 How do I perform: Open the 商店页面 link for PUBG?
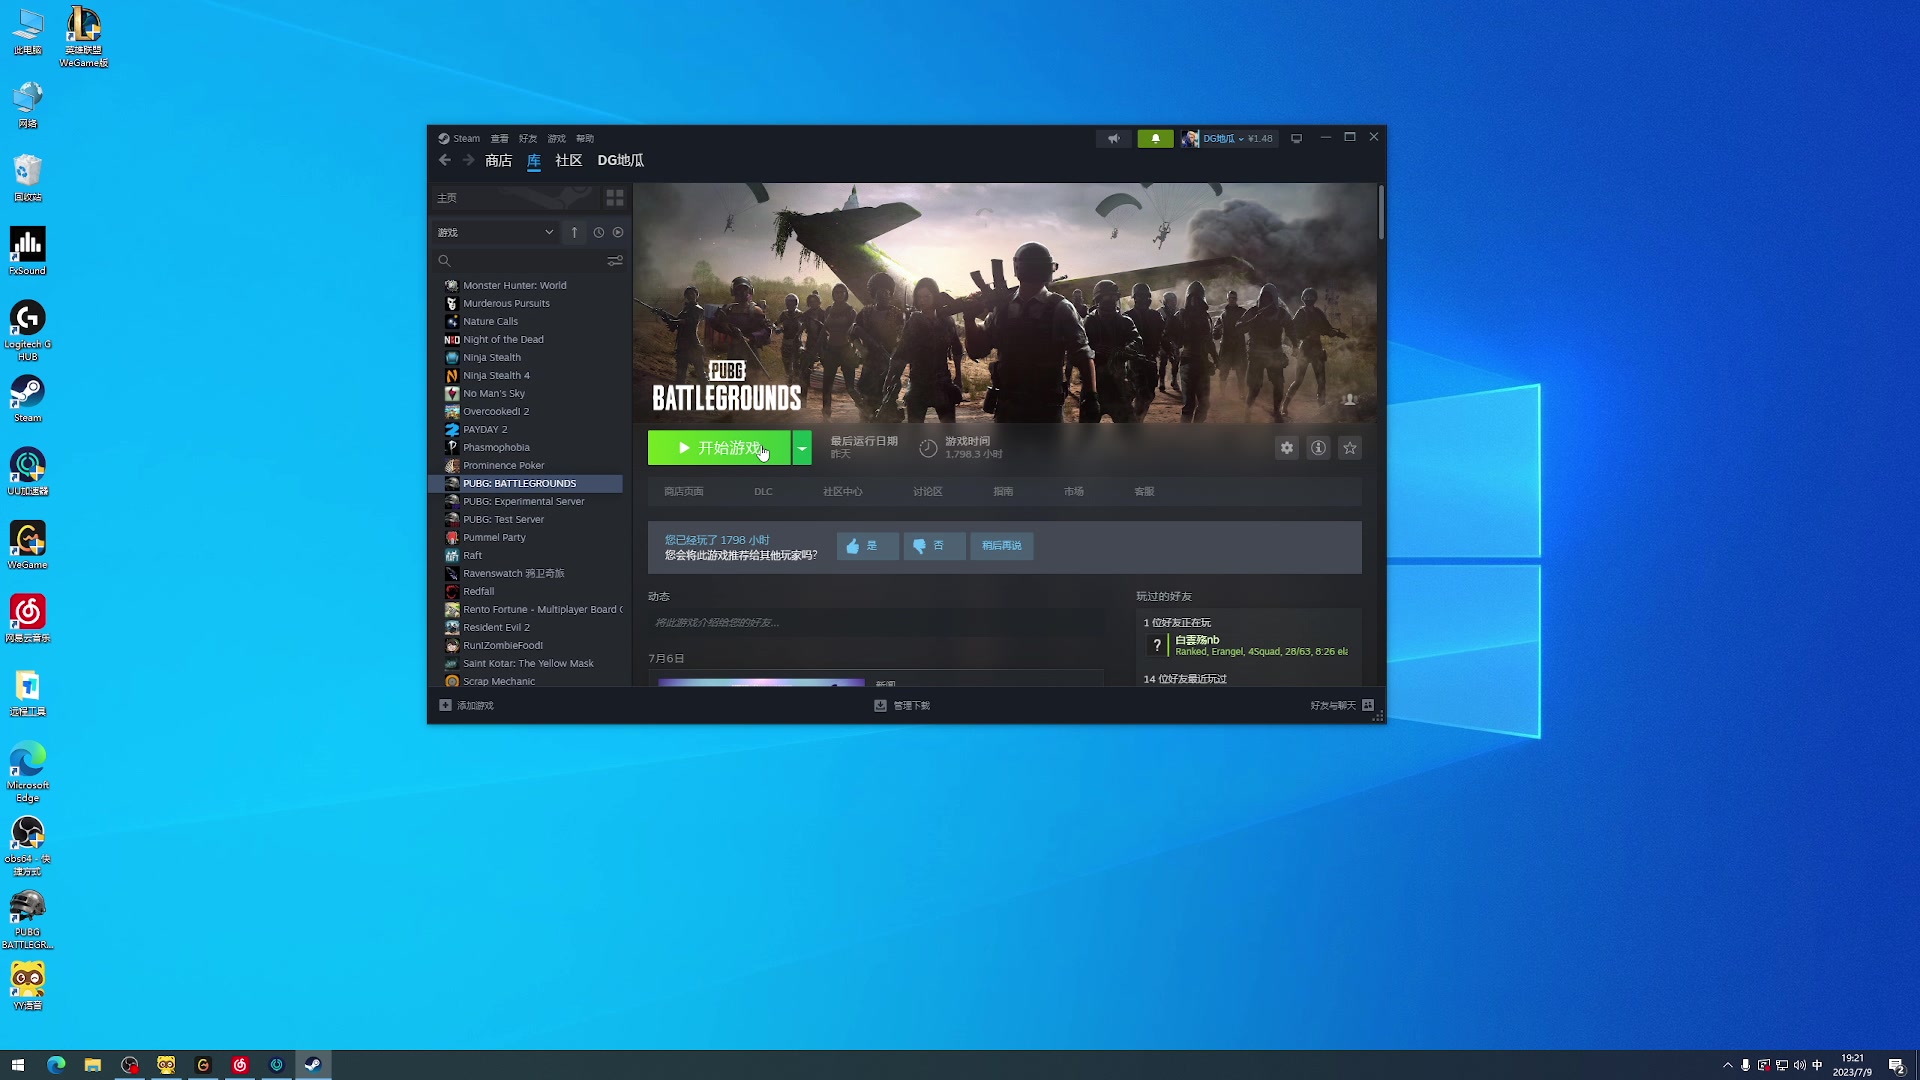tap(684, 492)
